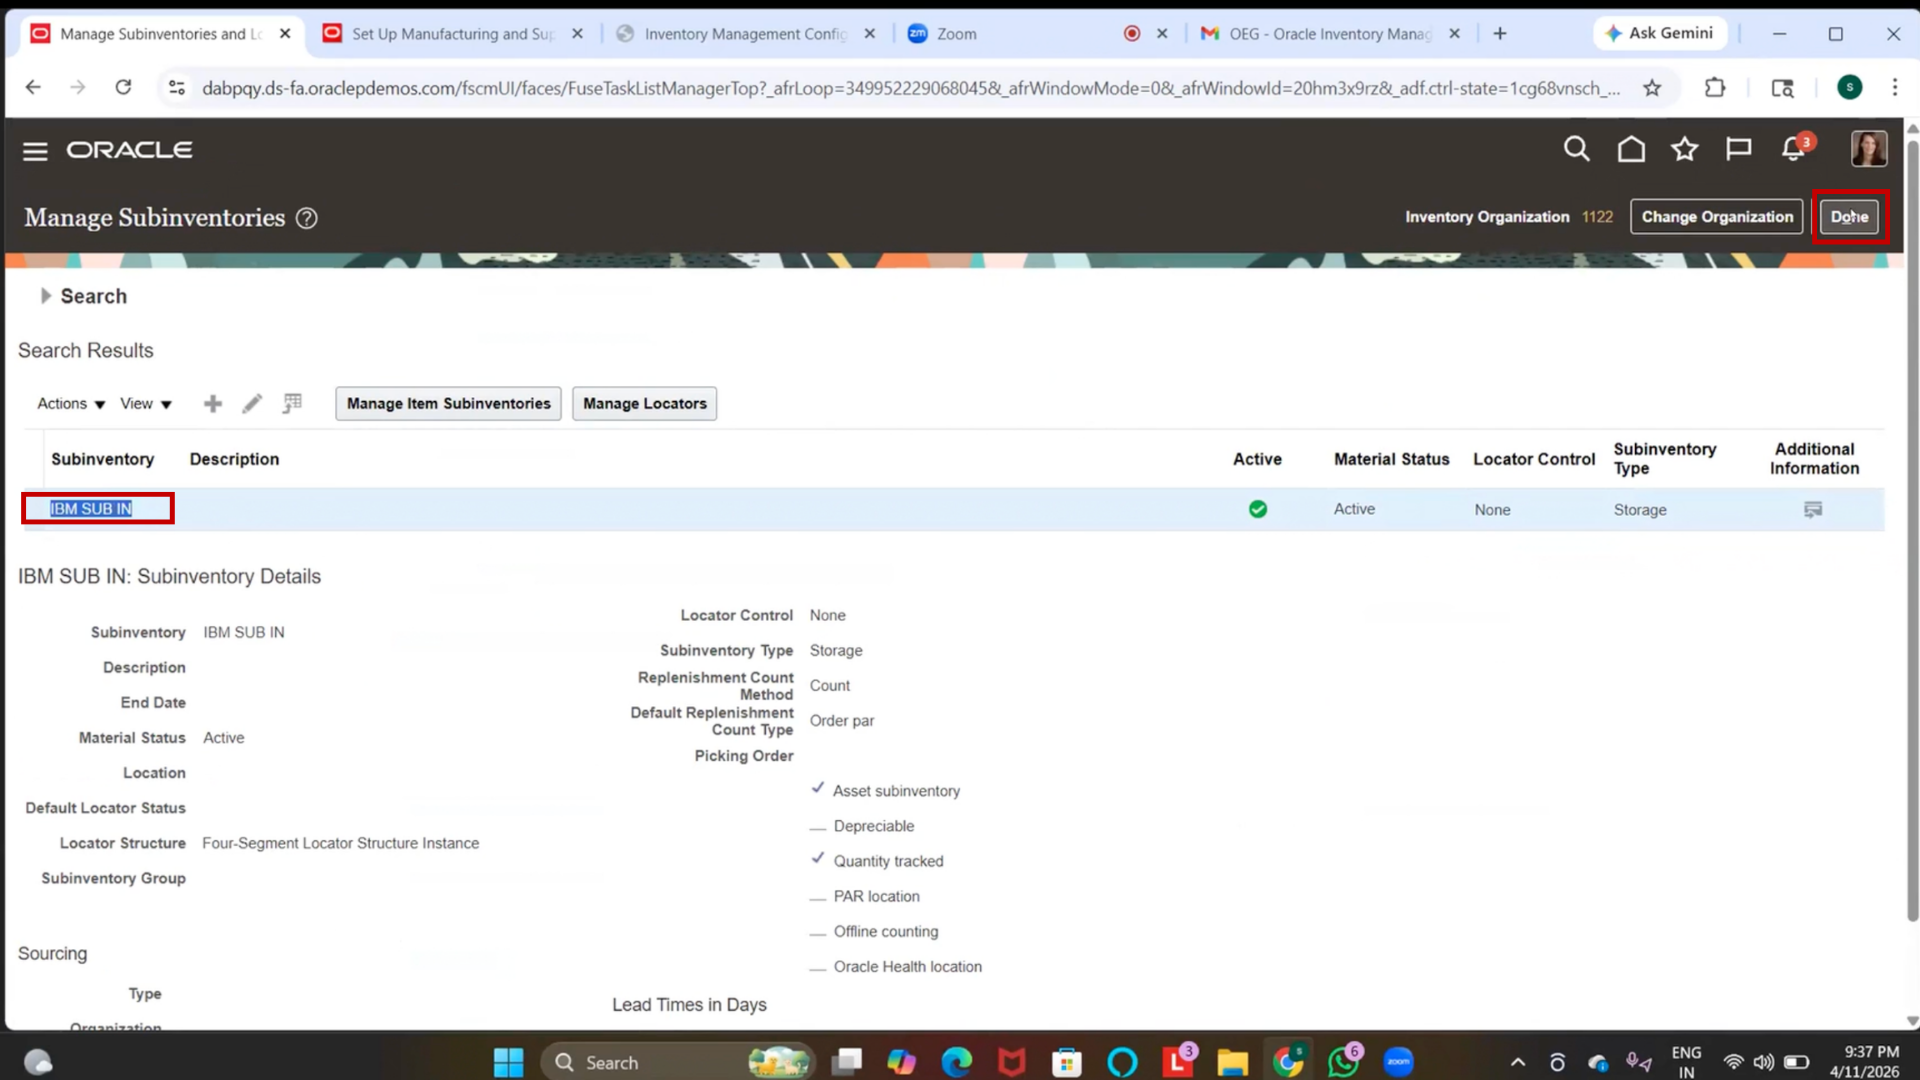Open the taskbar clock showing 9:37 PM
Viewport: 1920px width, 1080px height.
[x=1864, y=1062]
